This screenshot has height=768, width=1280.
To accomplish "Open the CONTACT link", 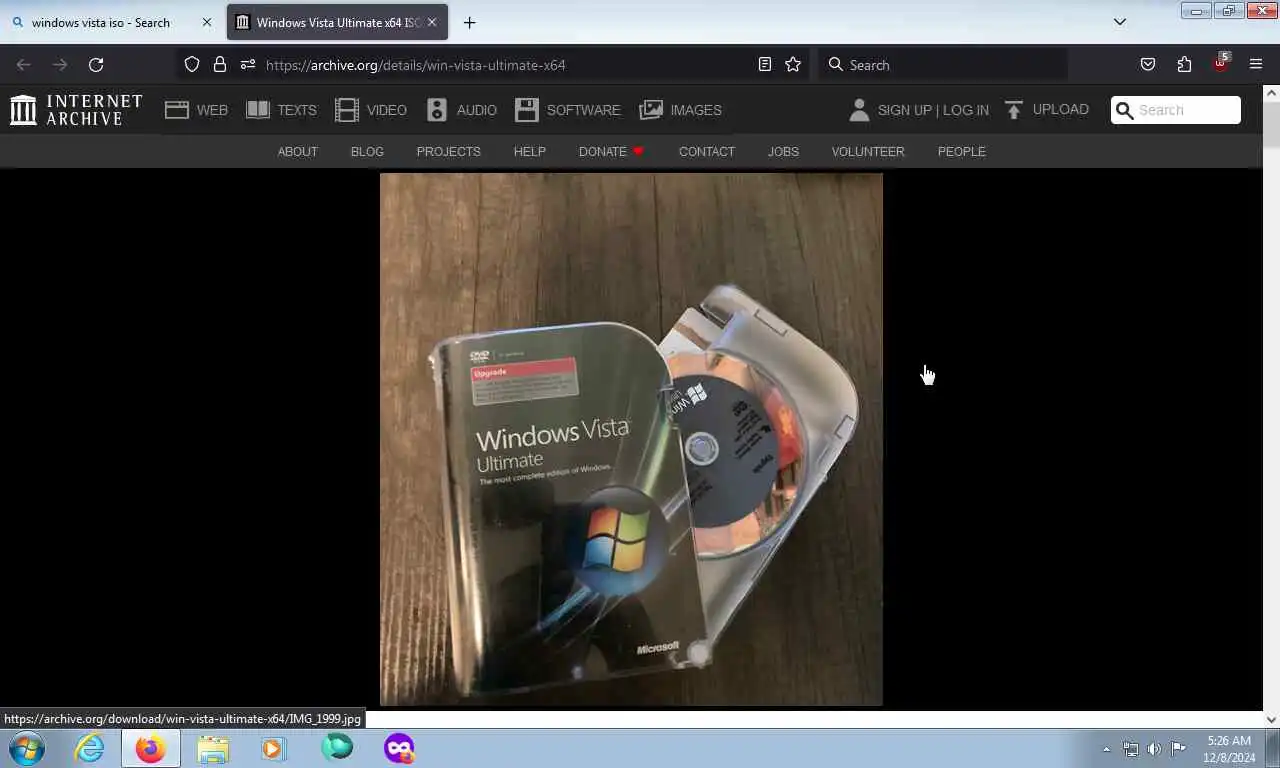I will point(706,152).
